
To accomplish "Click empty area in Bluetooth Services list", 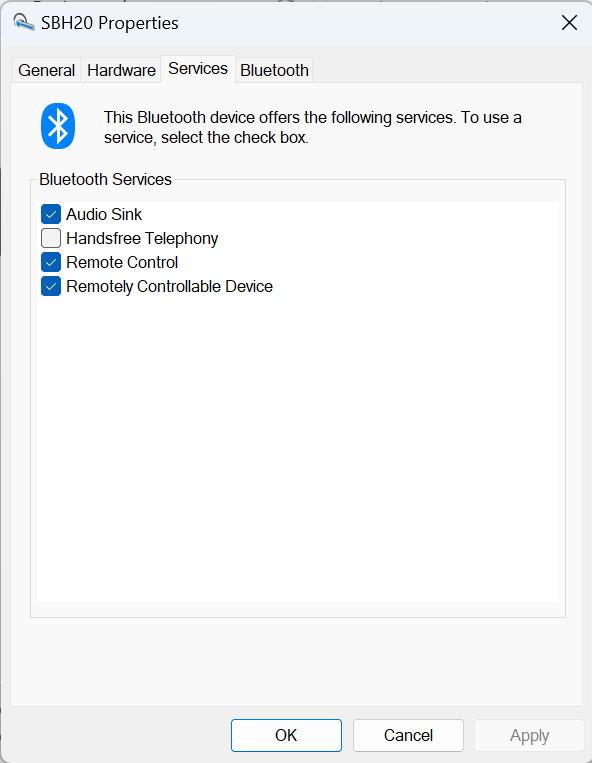I will coord(298,448).
